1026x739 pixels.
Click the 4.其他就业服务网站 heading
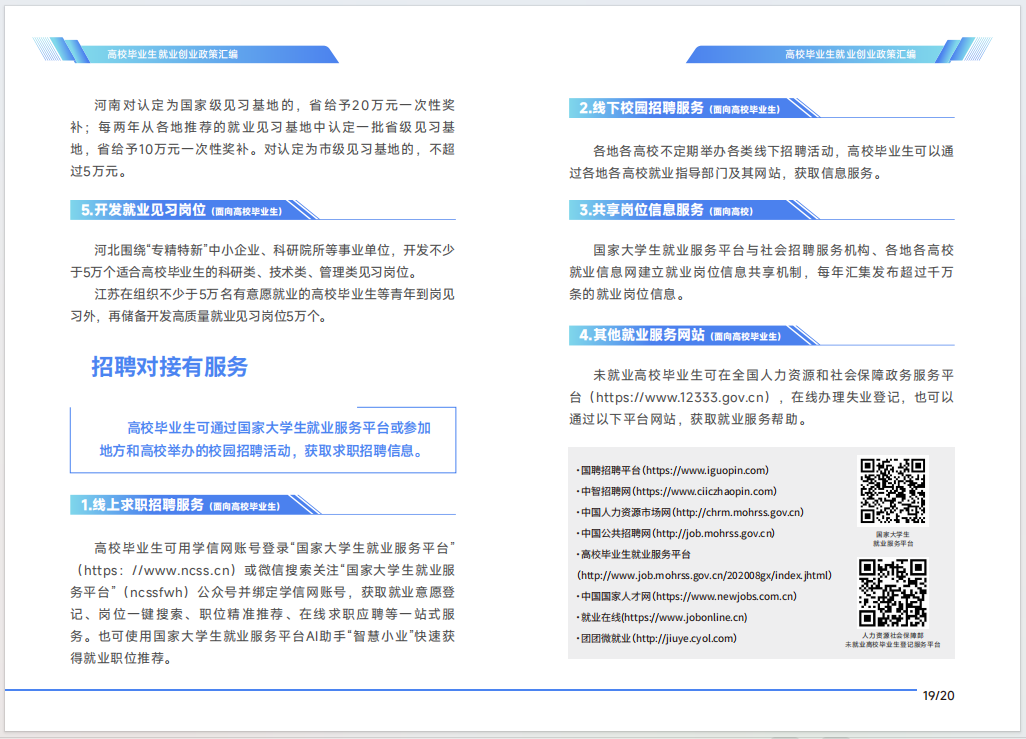pos(642,335)
